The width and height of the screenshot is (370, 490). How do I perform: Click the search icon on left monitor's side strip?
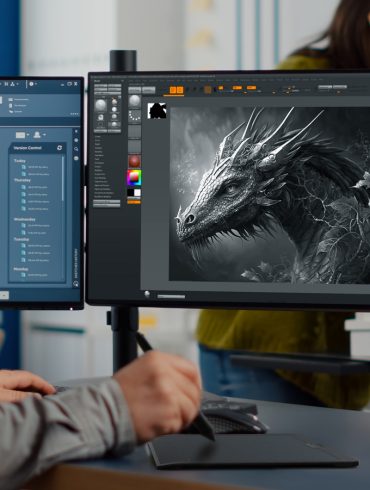pos(76,149)
